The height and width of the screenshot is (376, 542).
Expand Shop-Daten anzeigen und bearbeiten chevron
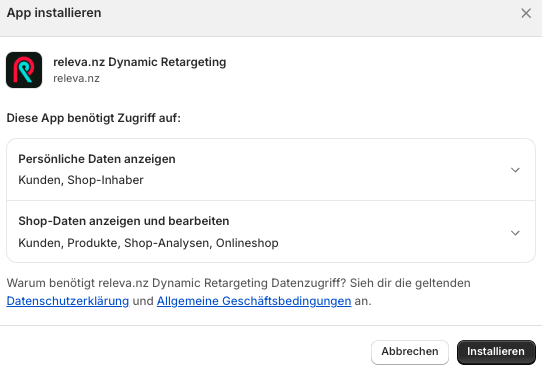[515, 233]
